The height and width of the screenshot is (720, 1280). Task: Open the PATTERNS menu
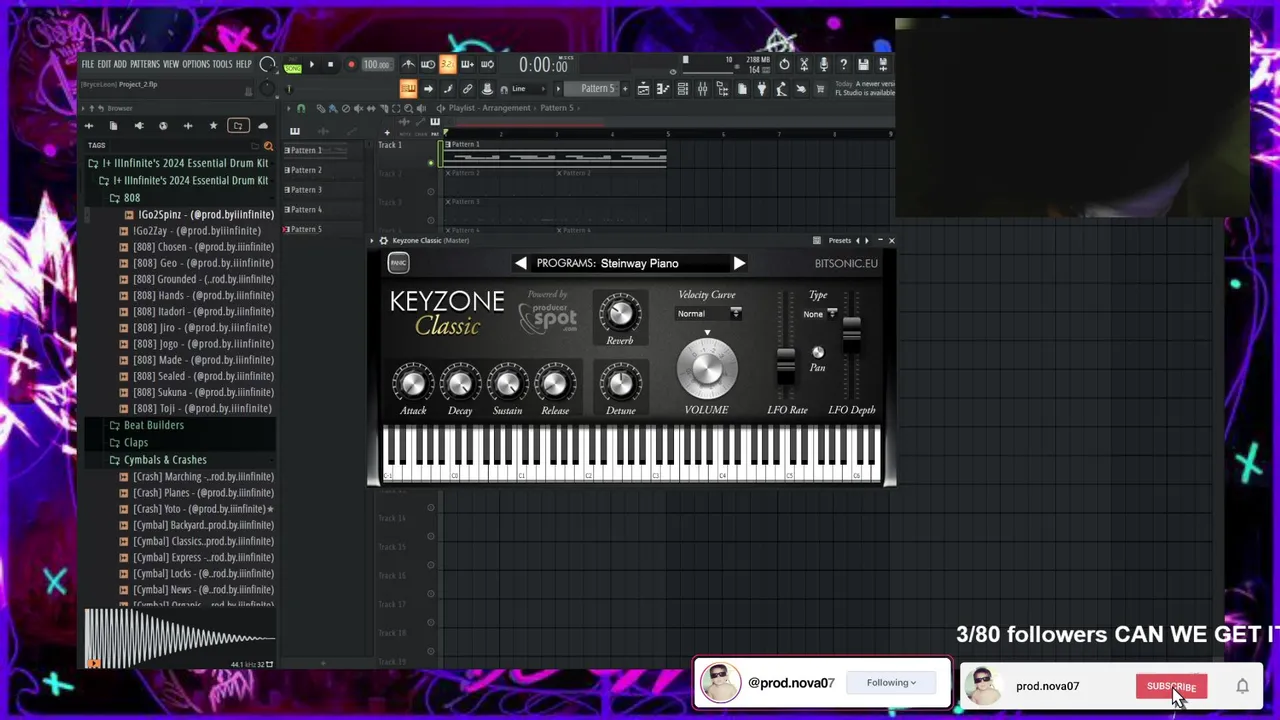click(144, 65)
